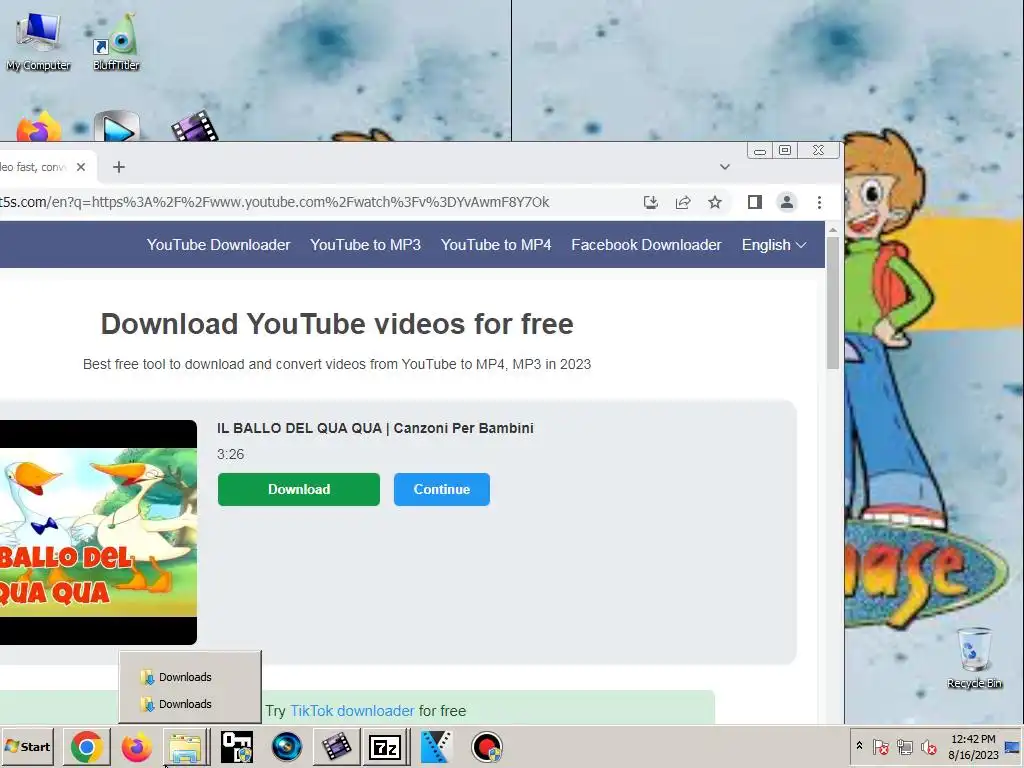1024x768 pixels.
Task: Show hidden system tray icons
Action: (859, 746)
